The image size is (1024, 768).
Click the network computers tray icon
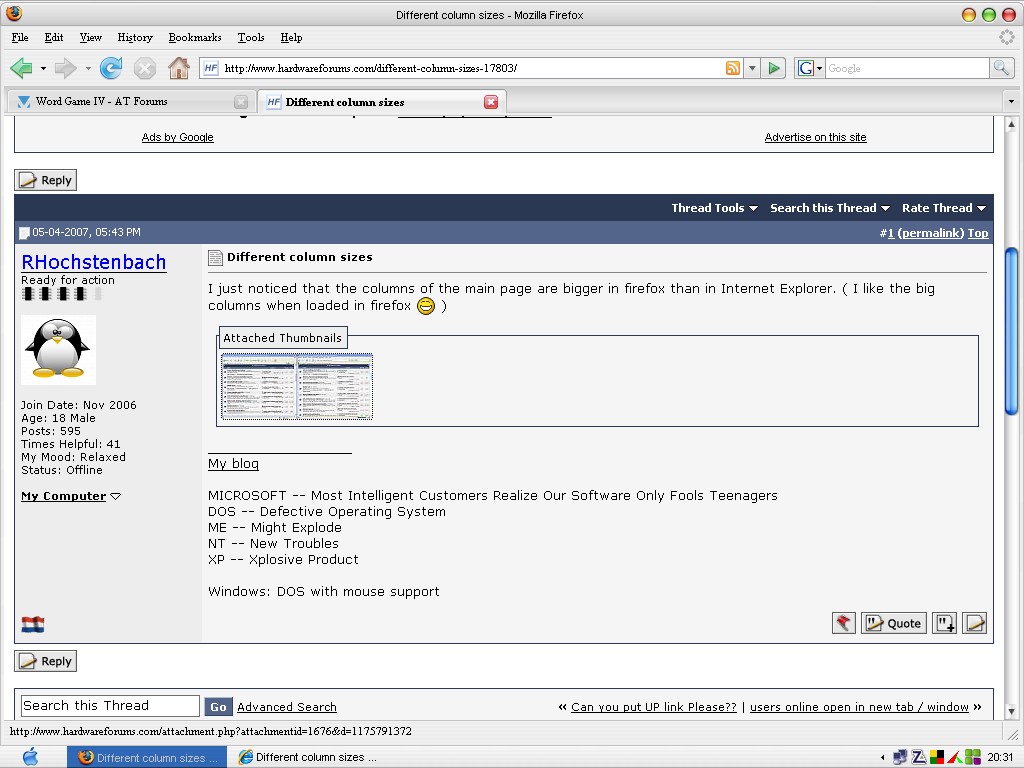click(900, 757)
